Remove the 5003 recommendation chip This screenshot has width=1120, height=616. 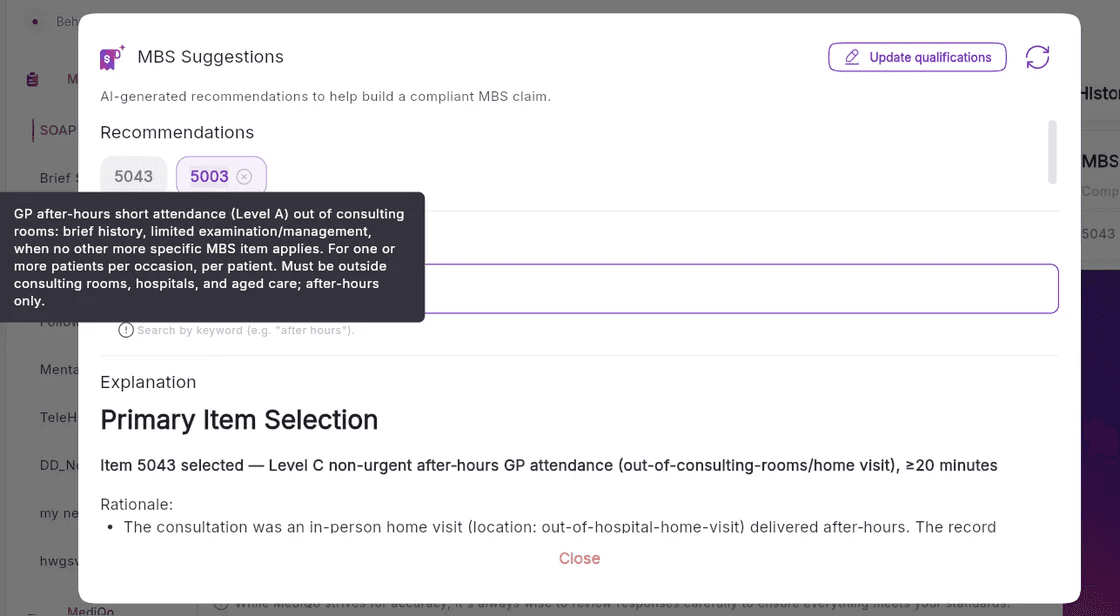pyautogui.click(x=244, y=177)
